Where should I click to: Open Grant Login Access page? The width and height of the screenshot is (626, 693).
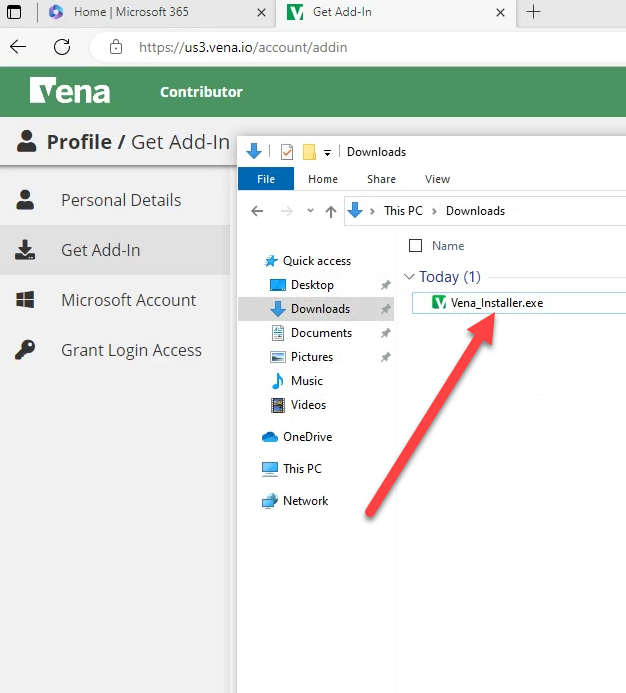point(115,350)
